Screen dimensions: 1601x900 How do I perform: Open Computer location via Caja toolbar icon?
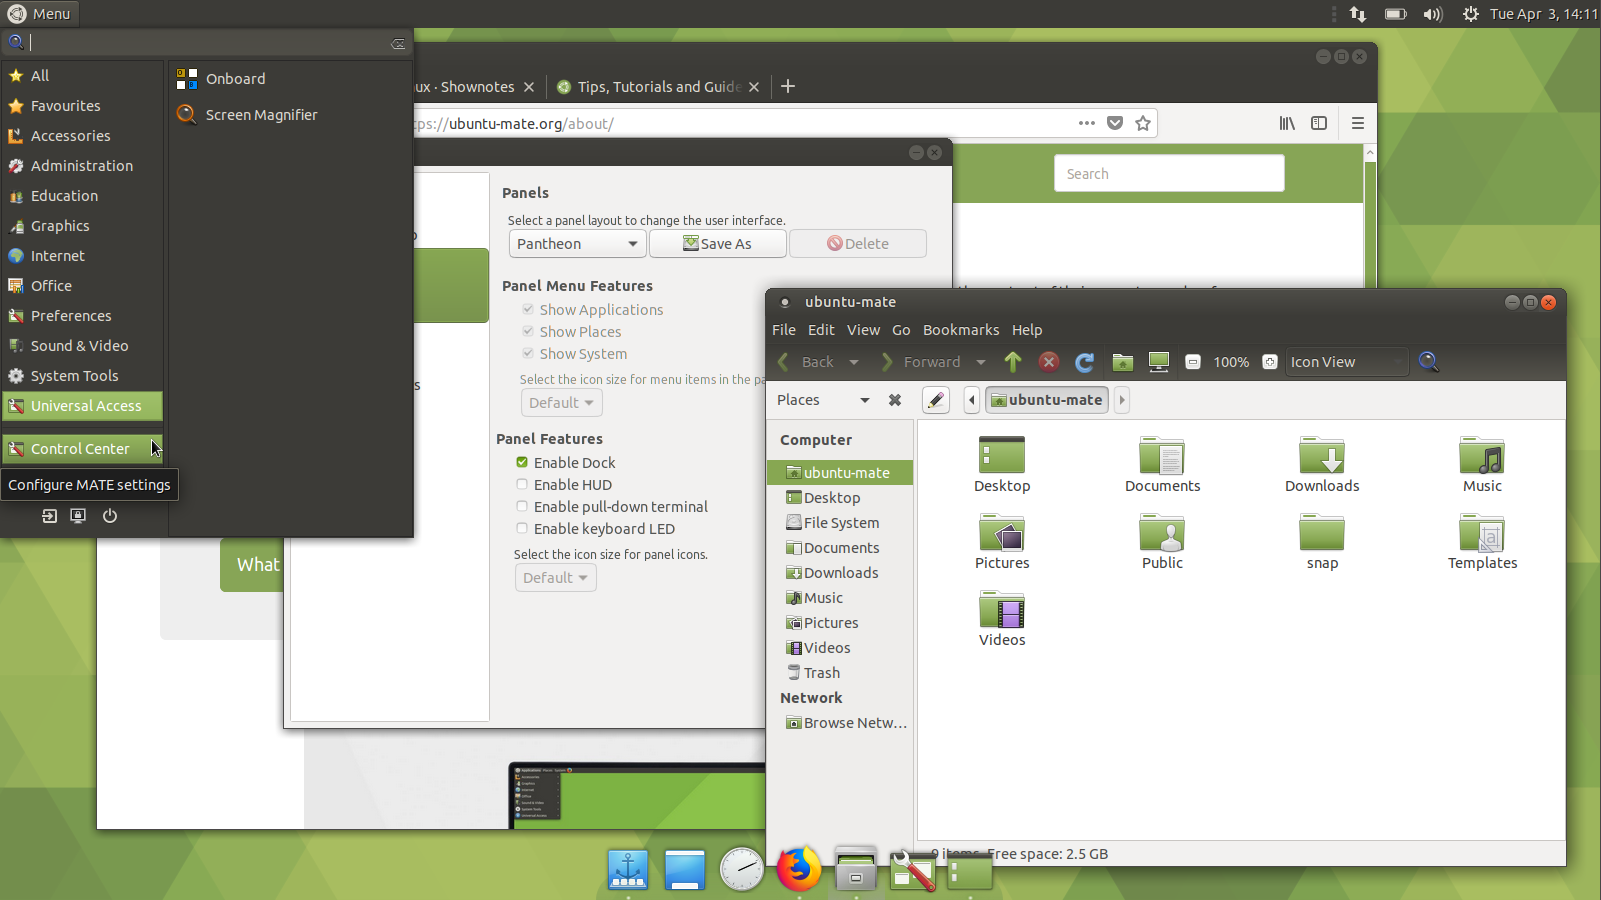click(x=1159, y=362)
